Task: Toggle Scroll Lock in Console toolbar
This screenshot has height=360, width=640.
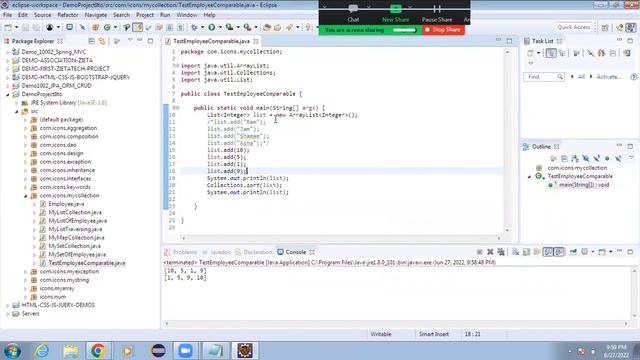Action: [526, 252]
